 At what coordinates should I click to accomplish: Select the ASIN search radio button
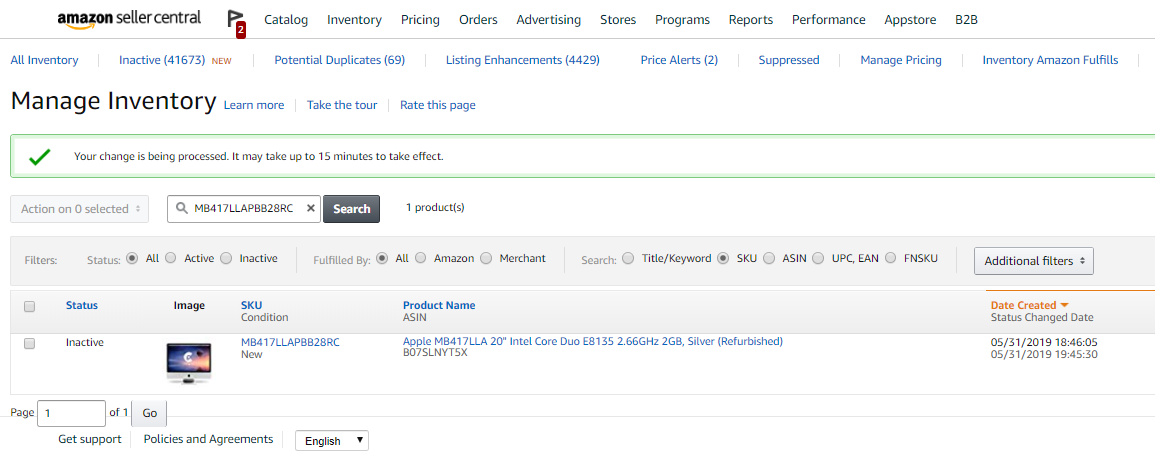[769, 258]
